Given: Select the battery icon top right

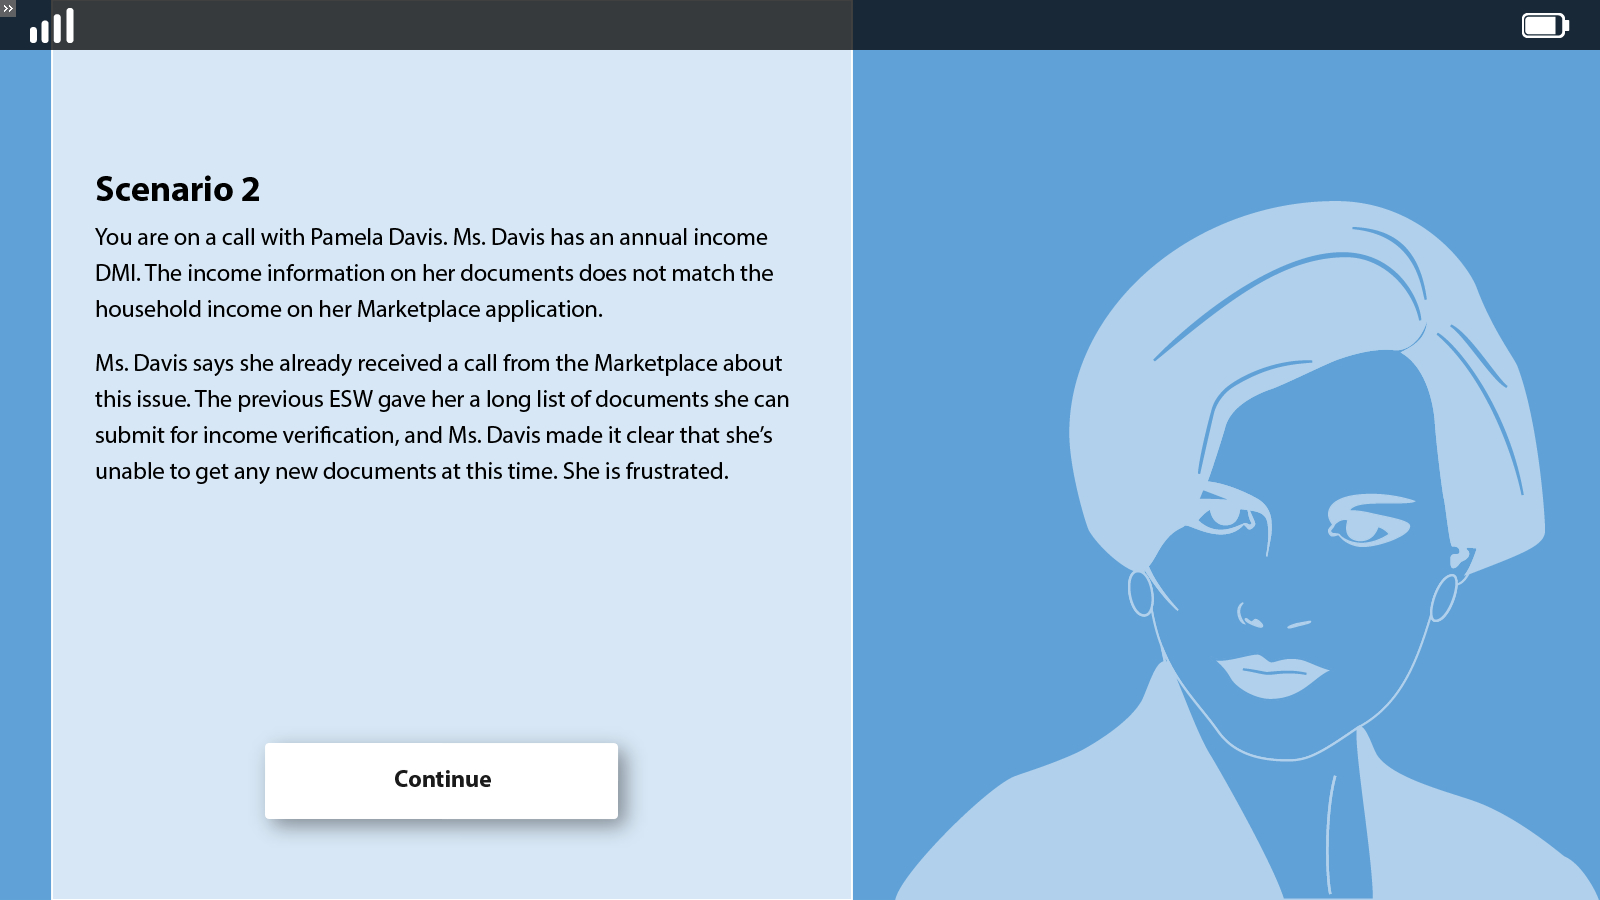Looking at the screenshot, I should click(x=1543, y=25).
